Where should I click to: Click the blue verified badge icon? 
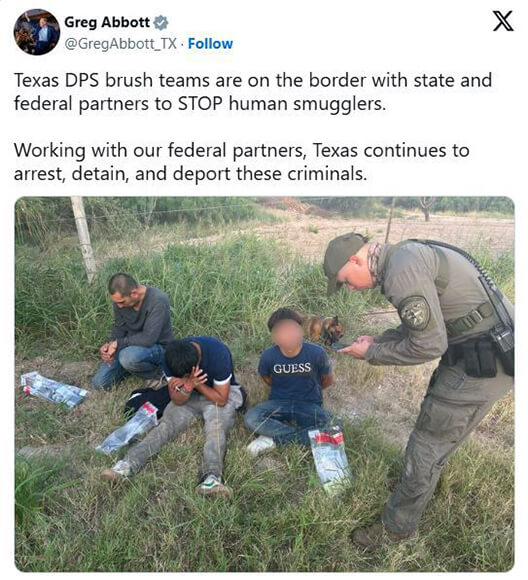click(x=161, y=23)
